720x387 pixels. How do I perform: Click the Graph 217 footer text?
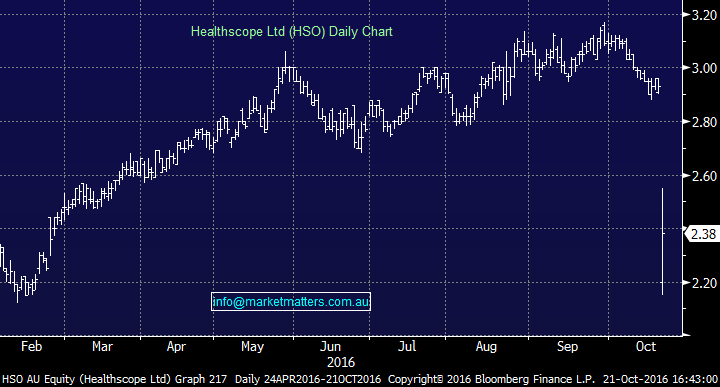pos(202,380)
